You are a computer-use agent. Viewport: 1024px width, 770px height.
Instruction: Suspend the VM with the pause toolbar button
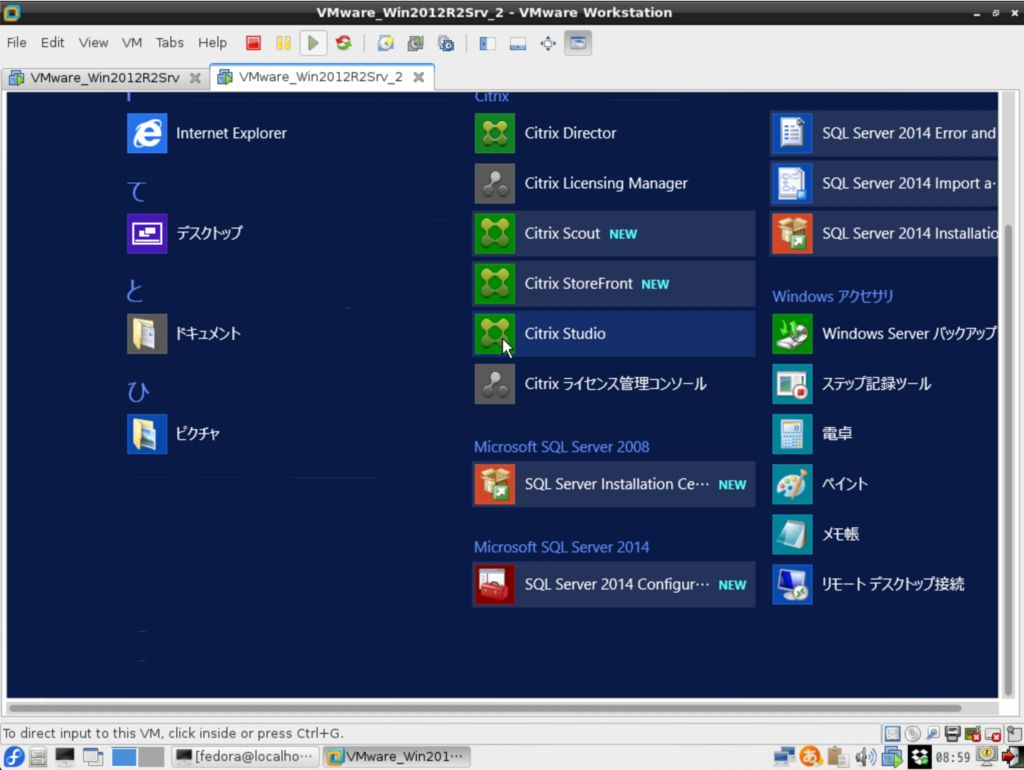pos(283,43)
